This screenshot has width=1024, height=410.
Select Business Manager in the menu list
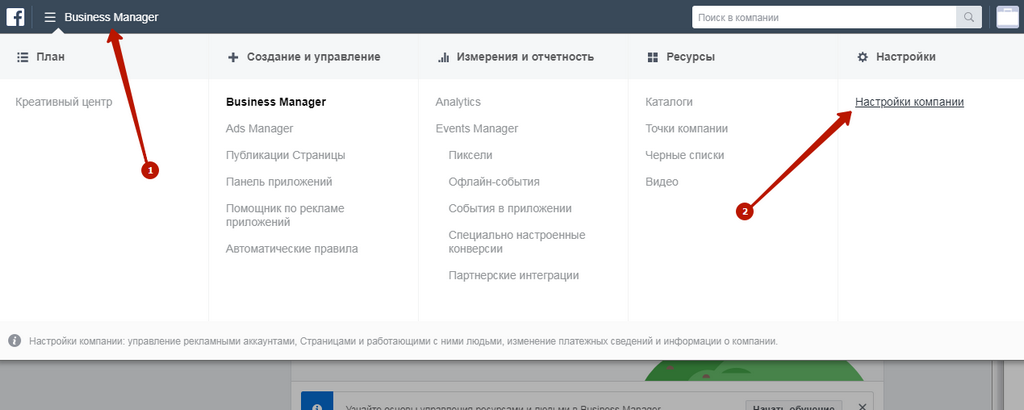tap(276, 102)
